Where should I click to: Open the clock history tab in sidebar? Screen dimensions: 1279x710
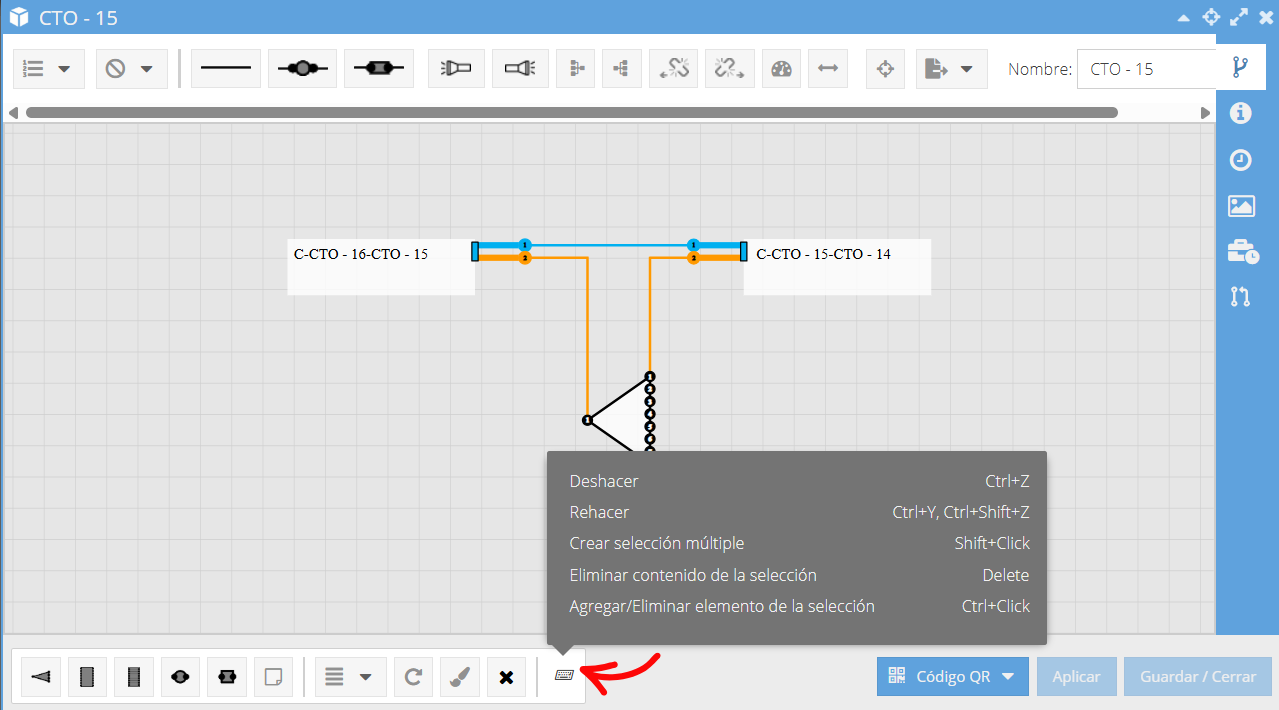pos(1241,160)
